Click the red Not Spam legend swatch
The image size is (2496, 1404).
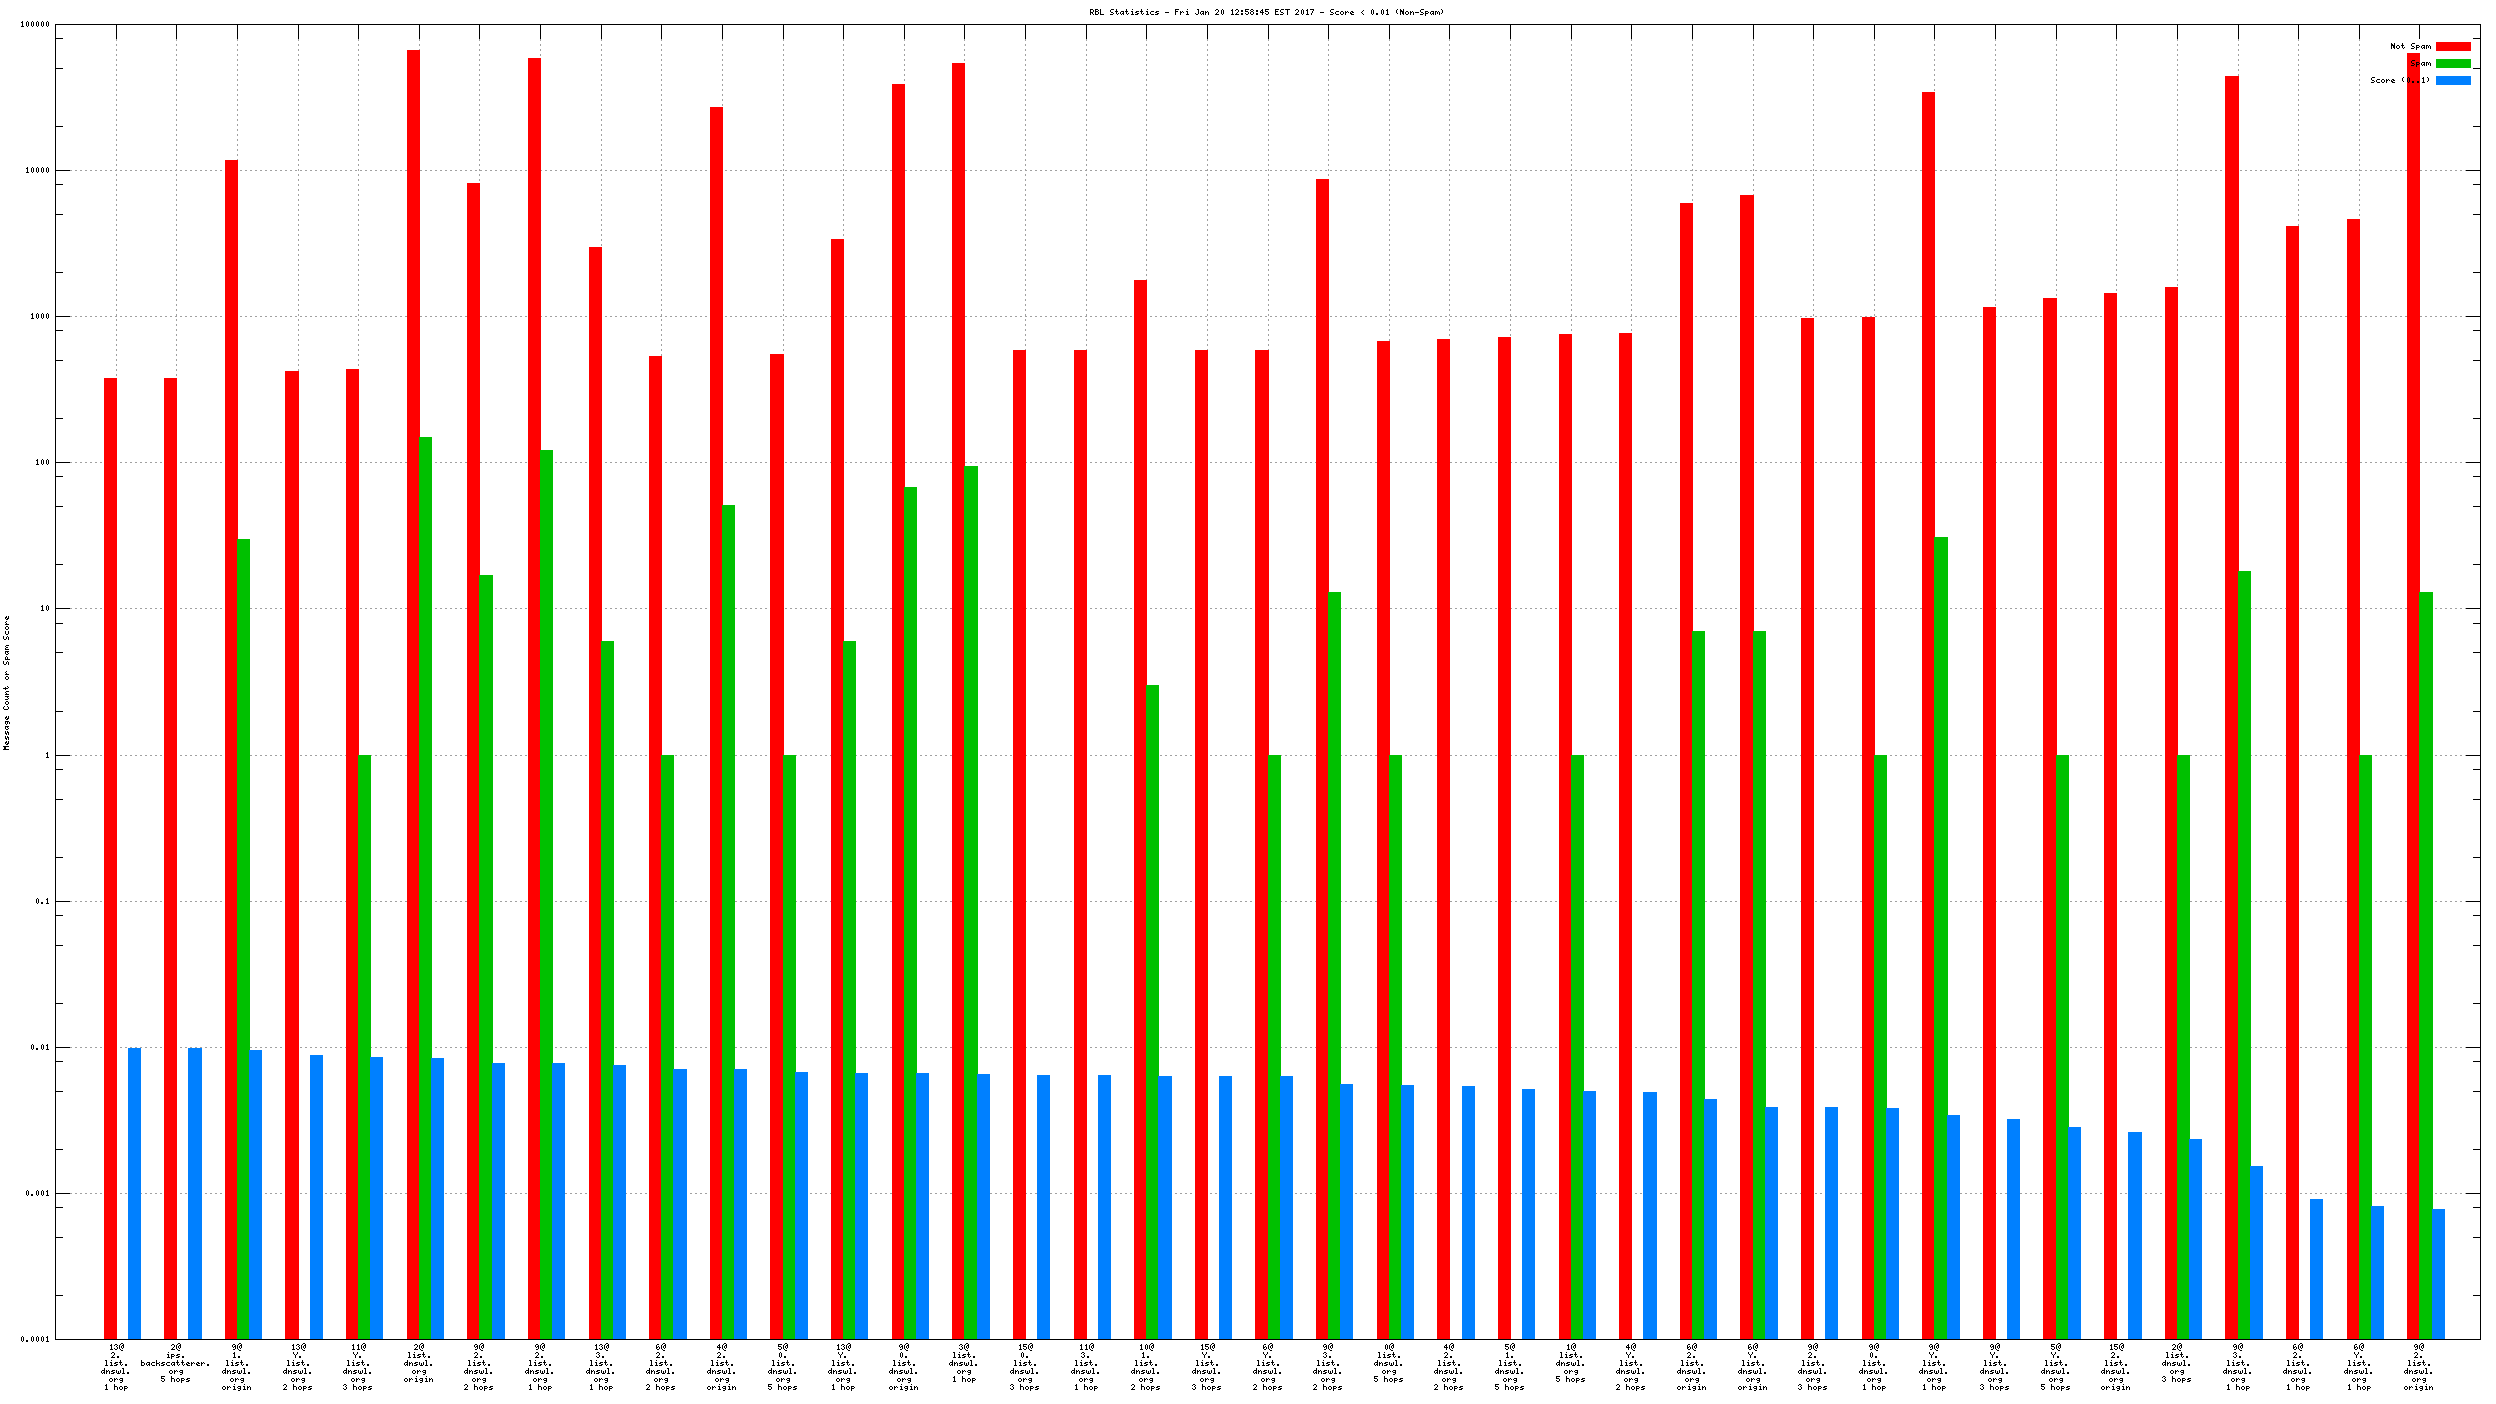[x=2452, y=46]
